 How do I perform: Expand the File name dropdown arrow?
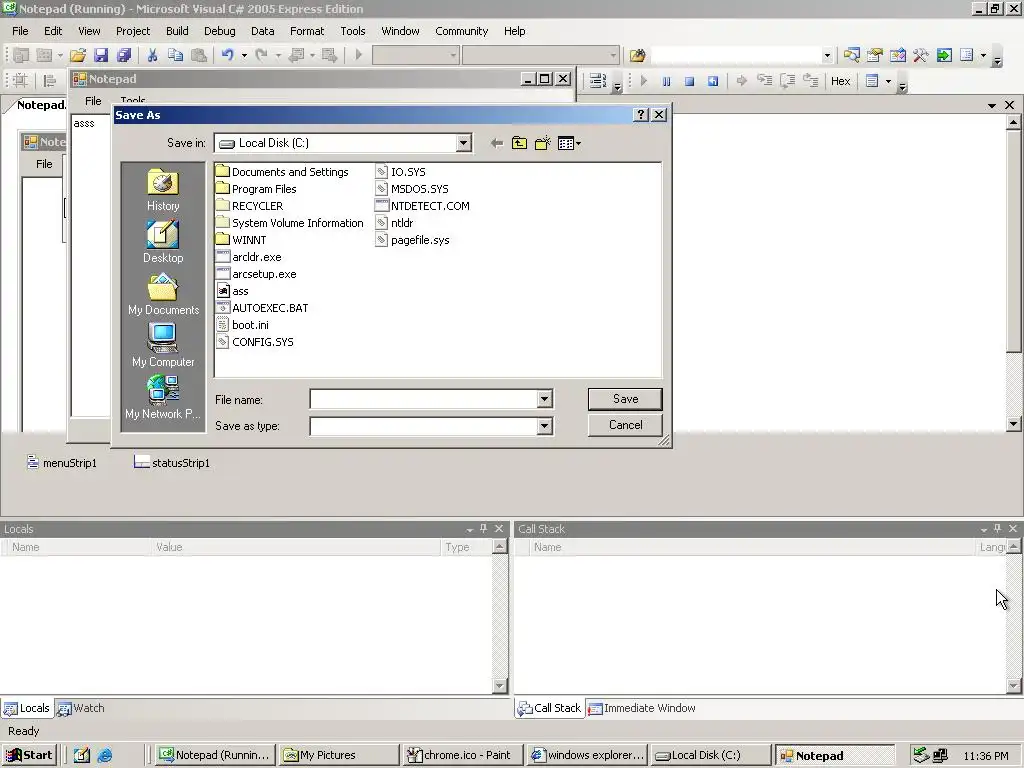[544, 399]
